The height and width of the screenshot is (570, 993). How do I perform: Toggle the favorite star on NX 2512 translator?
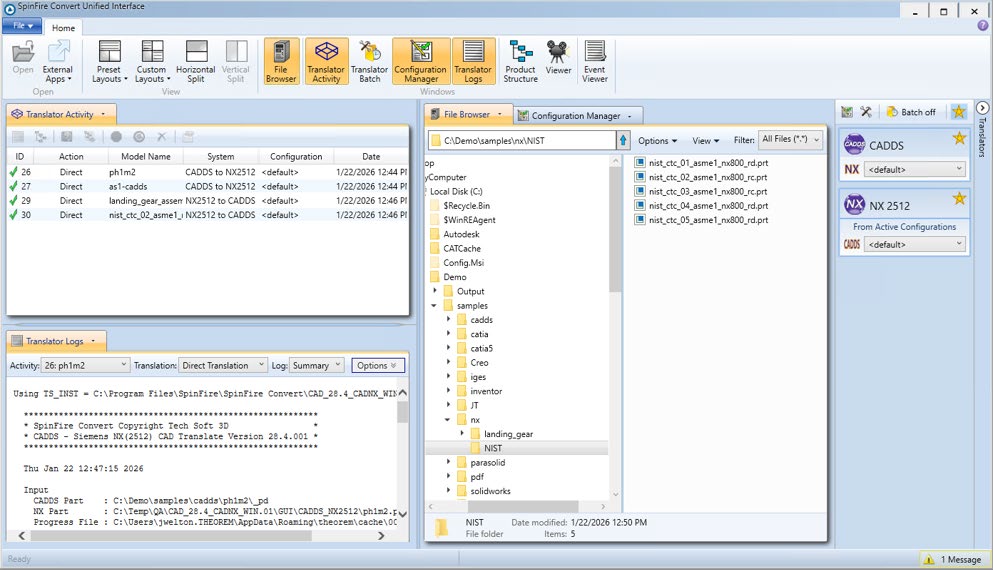tap(959, 198)
